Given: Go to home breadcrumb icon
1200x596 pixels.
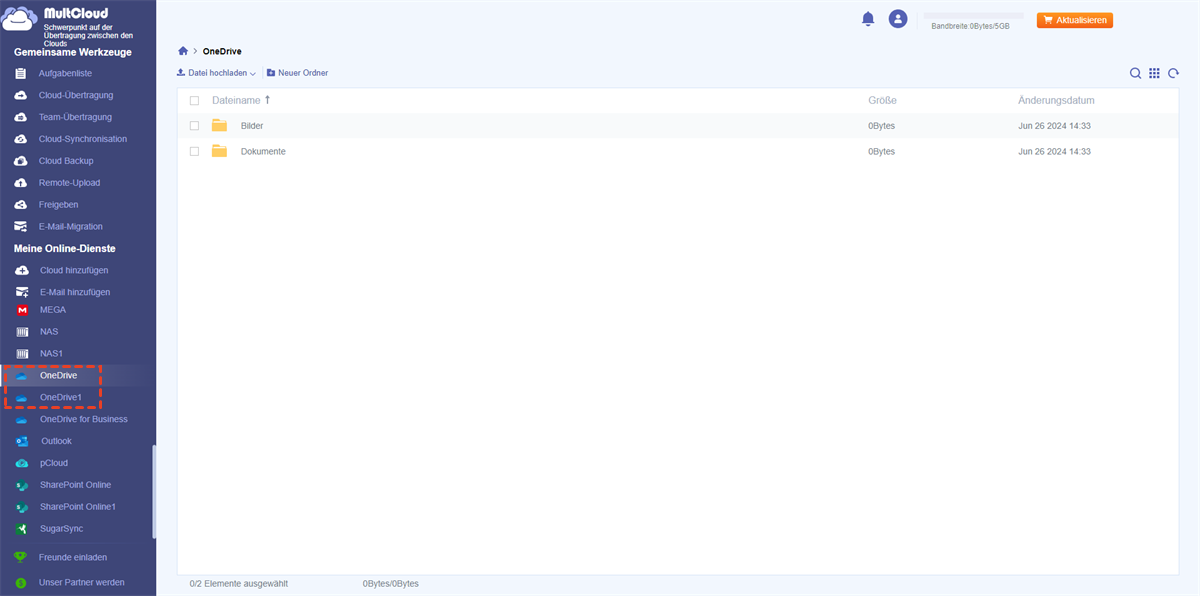Looking at the screenshot, I should click(x=183, y=51).
